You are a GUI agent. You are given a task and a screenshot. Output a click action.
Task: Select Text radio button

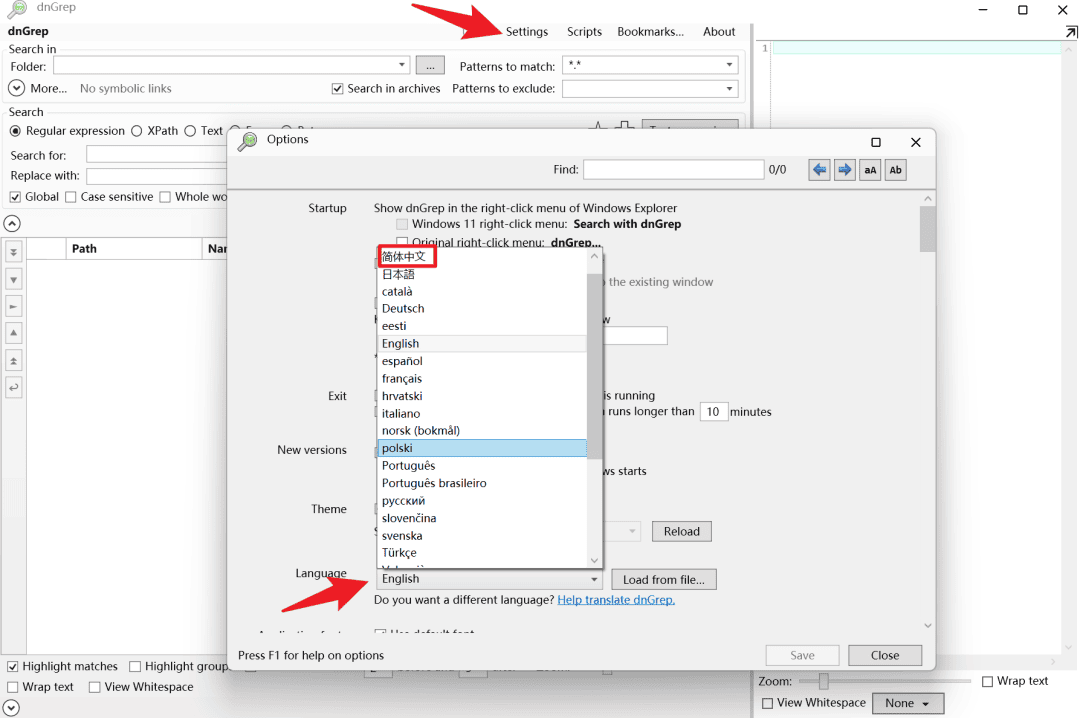pos(190,131)
